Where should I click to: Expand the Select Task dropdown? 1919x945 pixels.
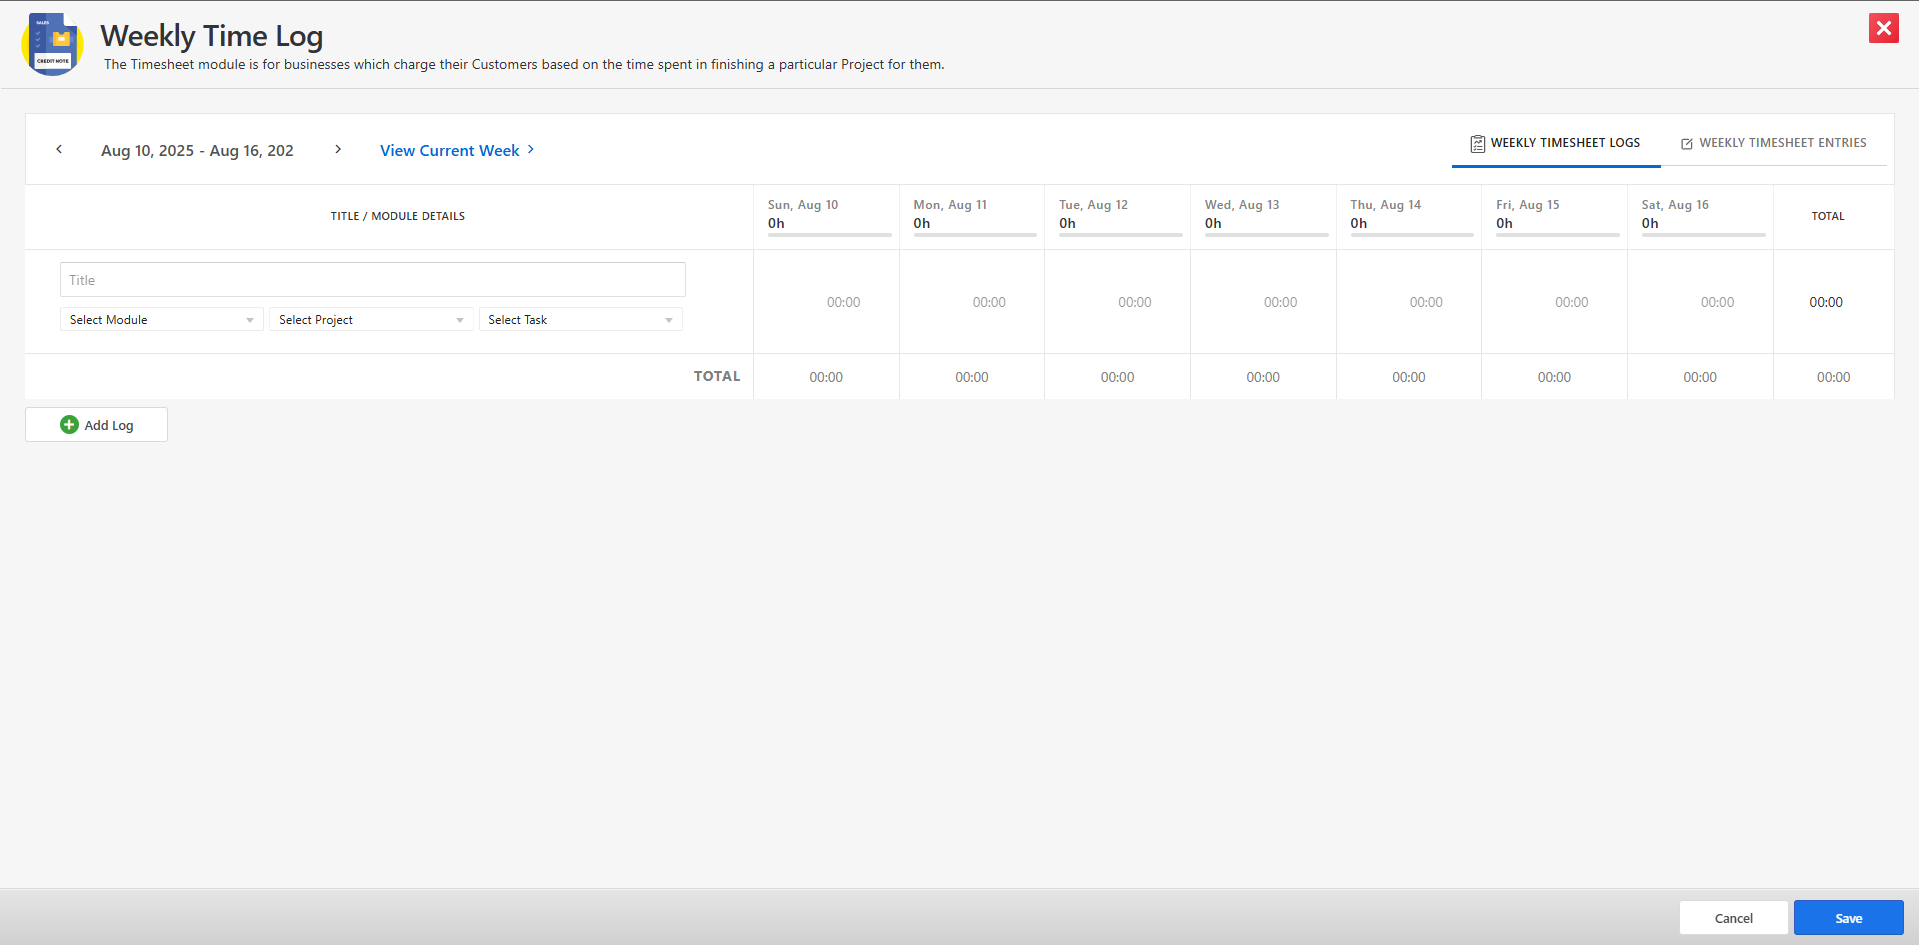pos(580,320)
